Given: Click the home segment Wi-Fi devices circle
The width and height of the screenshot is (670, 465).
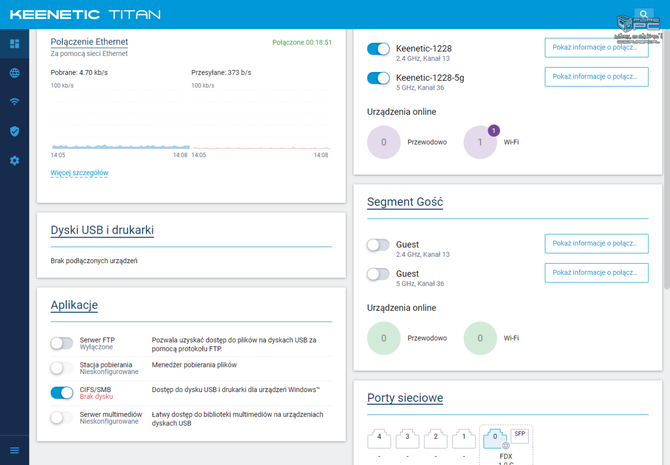Looking at the screenshot, I should coord(480,142).
